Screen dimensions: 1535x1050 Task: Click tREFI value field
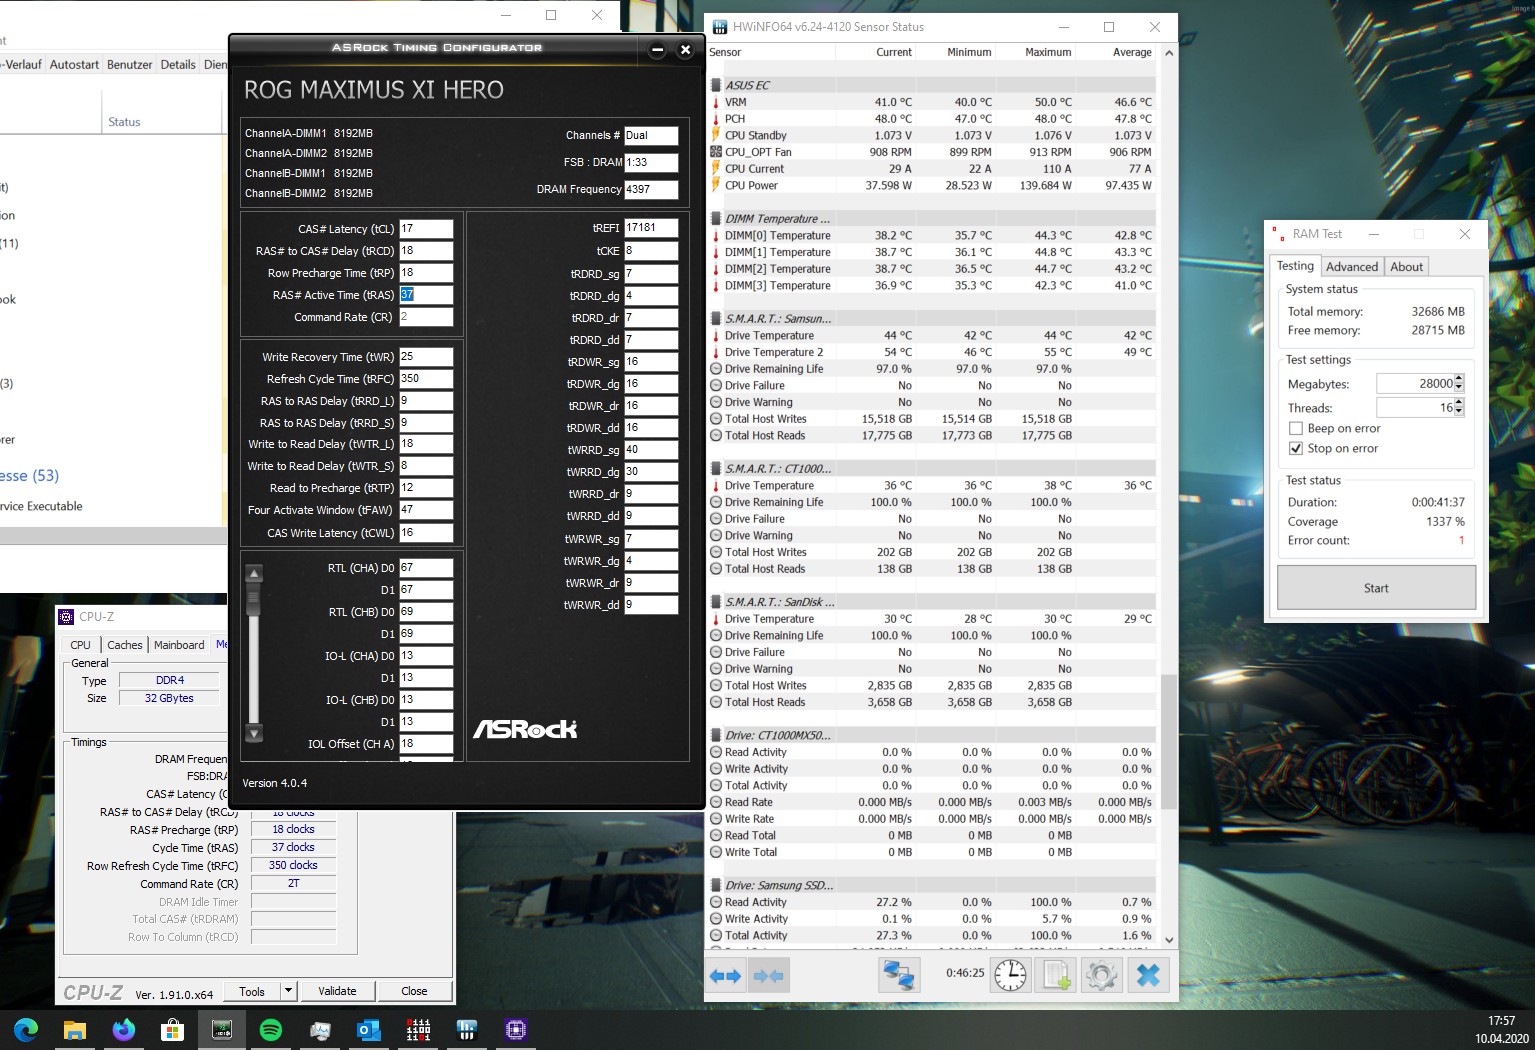pyautogui.click(x=651, y=228)
